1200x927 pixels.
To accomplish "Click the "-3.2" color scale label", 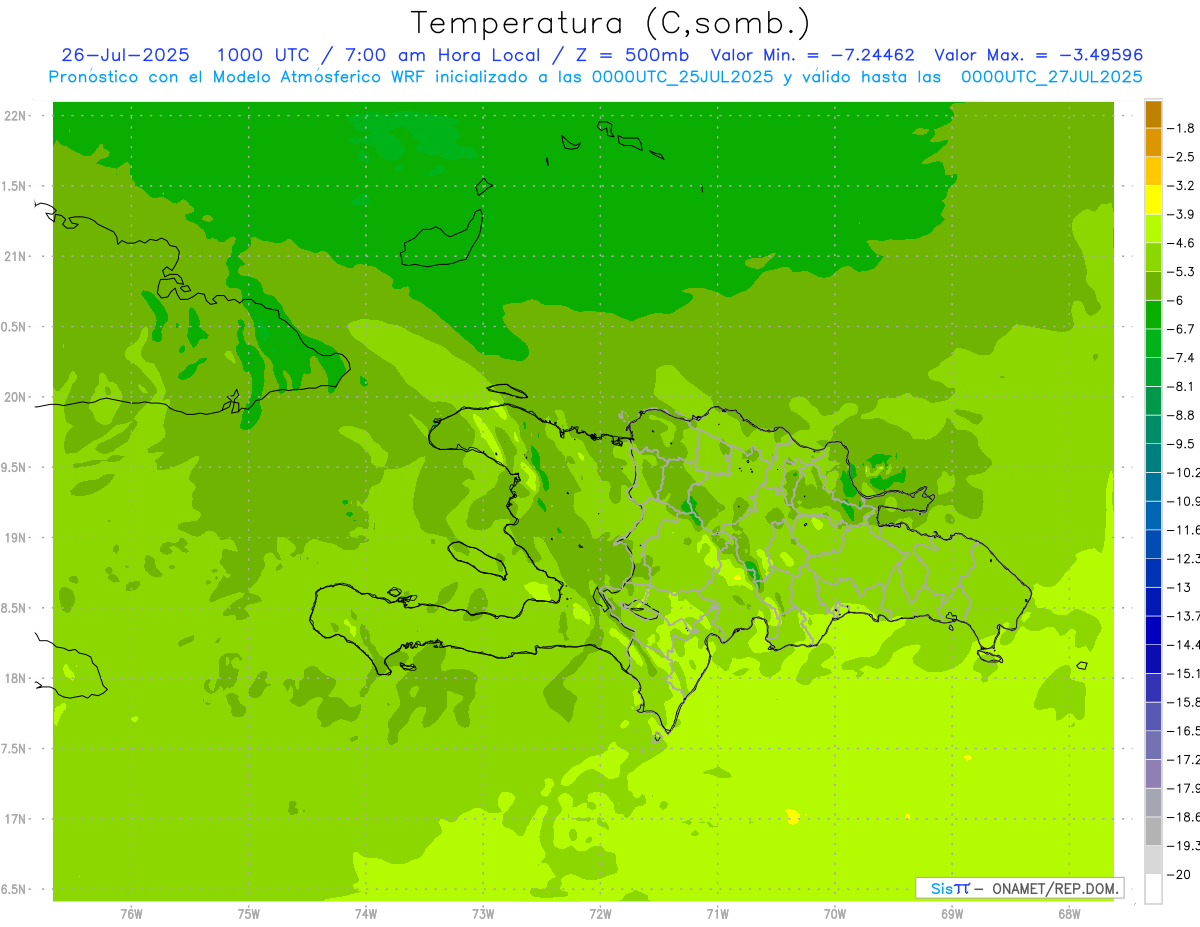I will point(1181,186).
